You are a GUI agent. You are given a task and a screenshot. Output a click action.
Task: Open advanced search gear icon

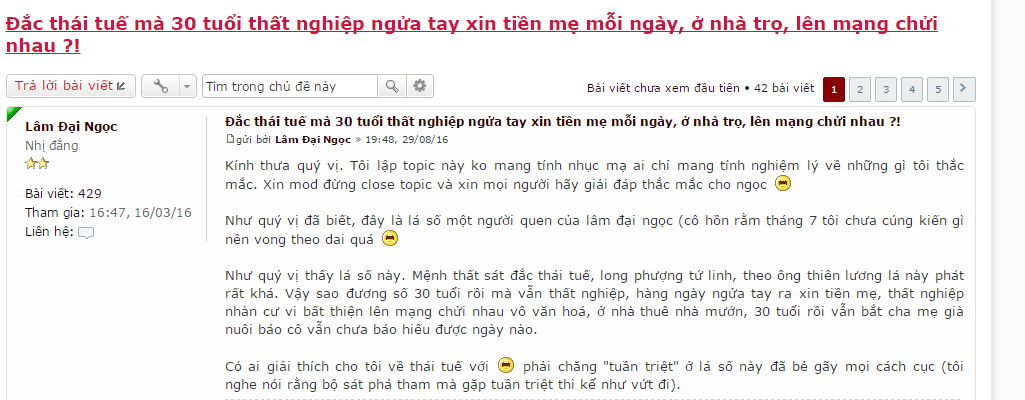point(420,86)
